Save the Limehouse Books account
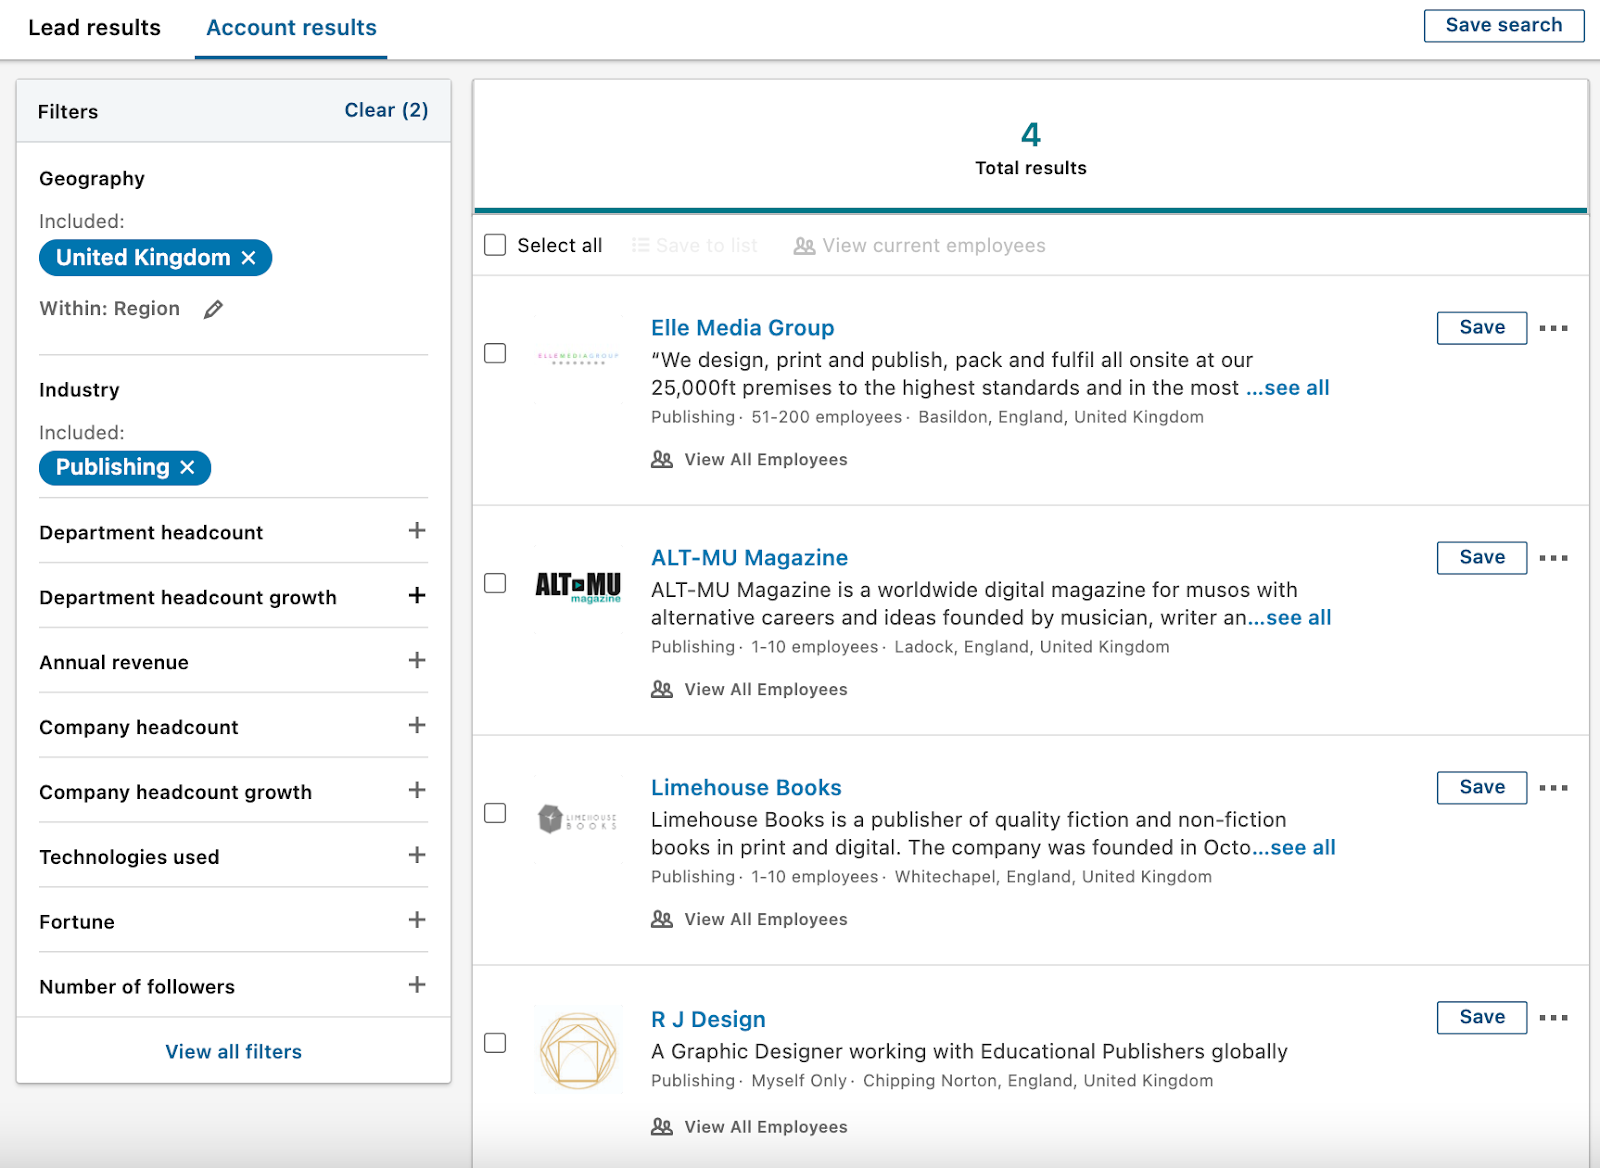 (x=1482, y=788)
